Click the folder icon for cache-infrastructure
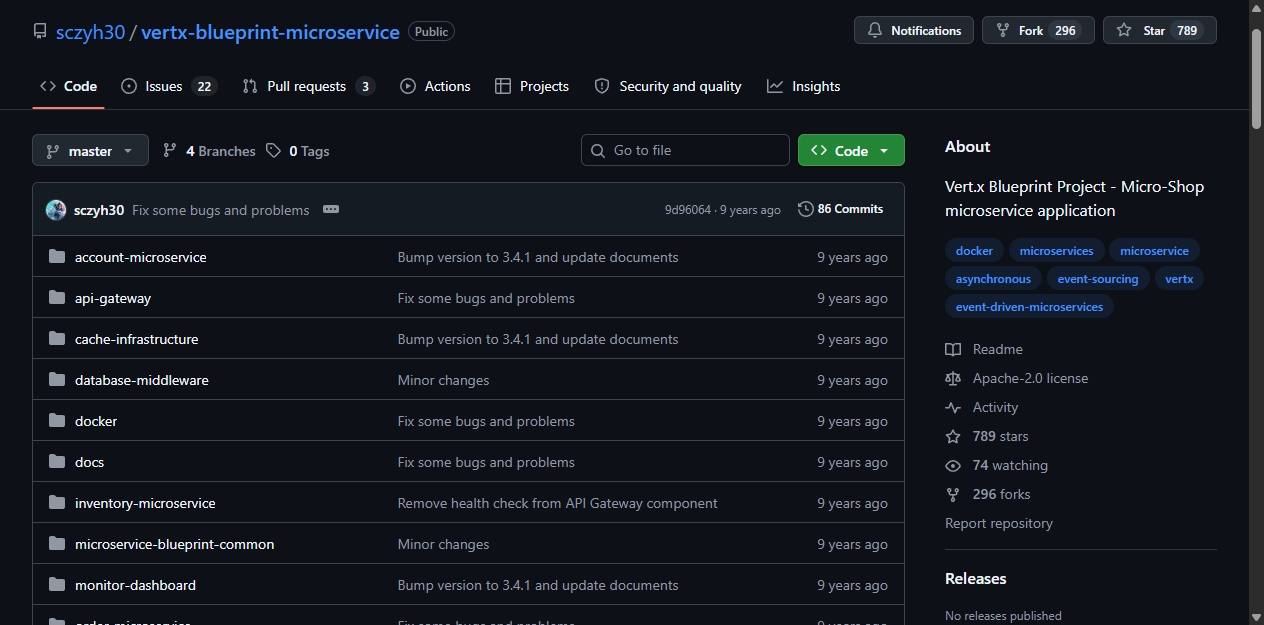 coord(57,339)
